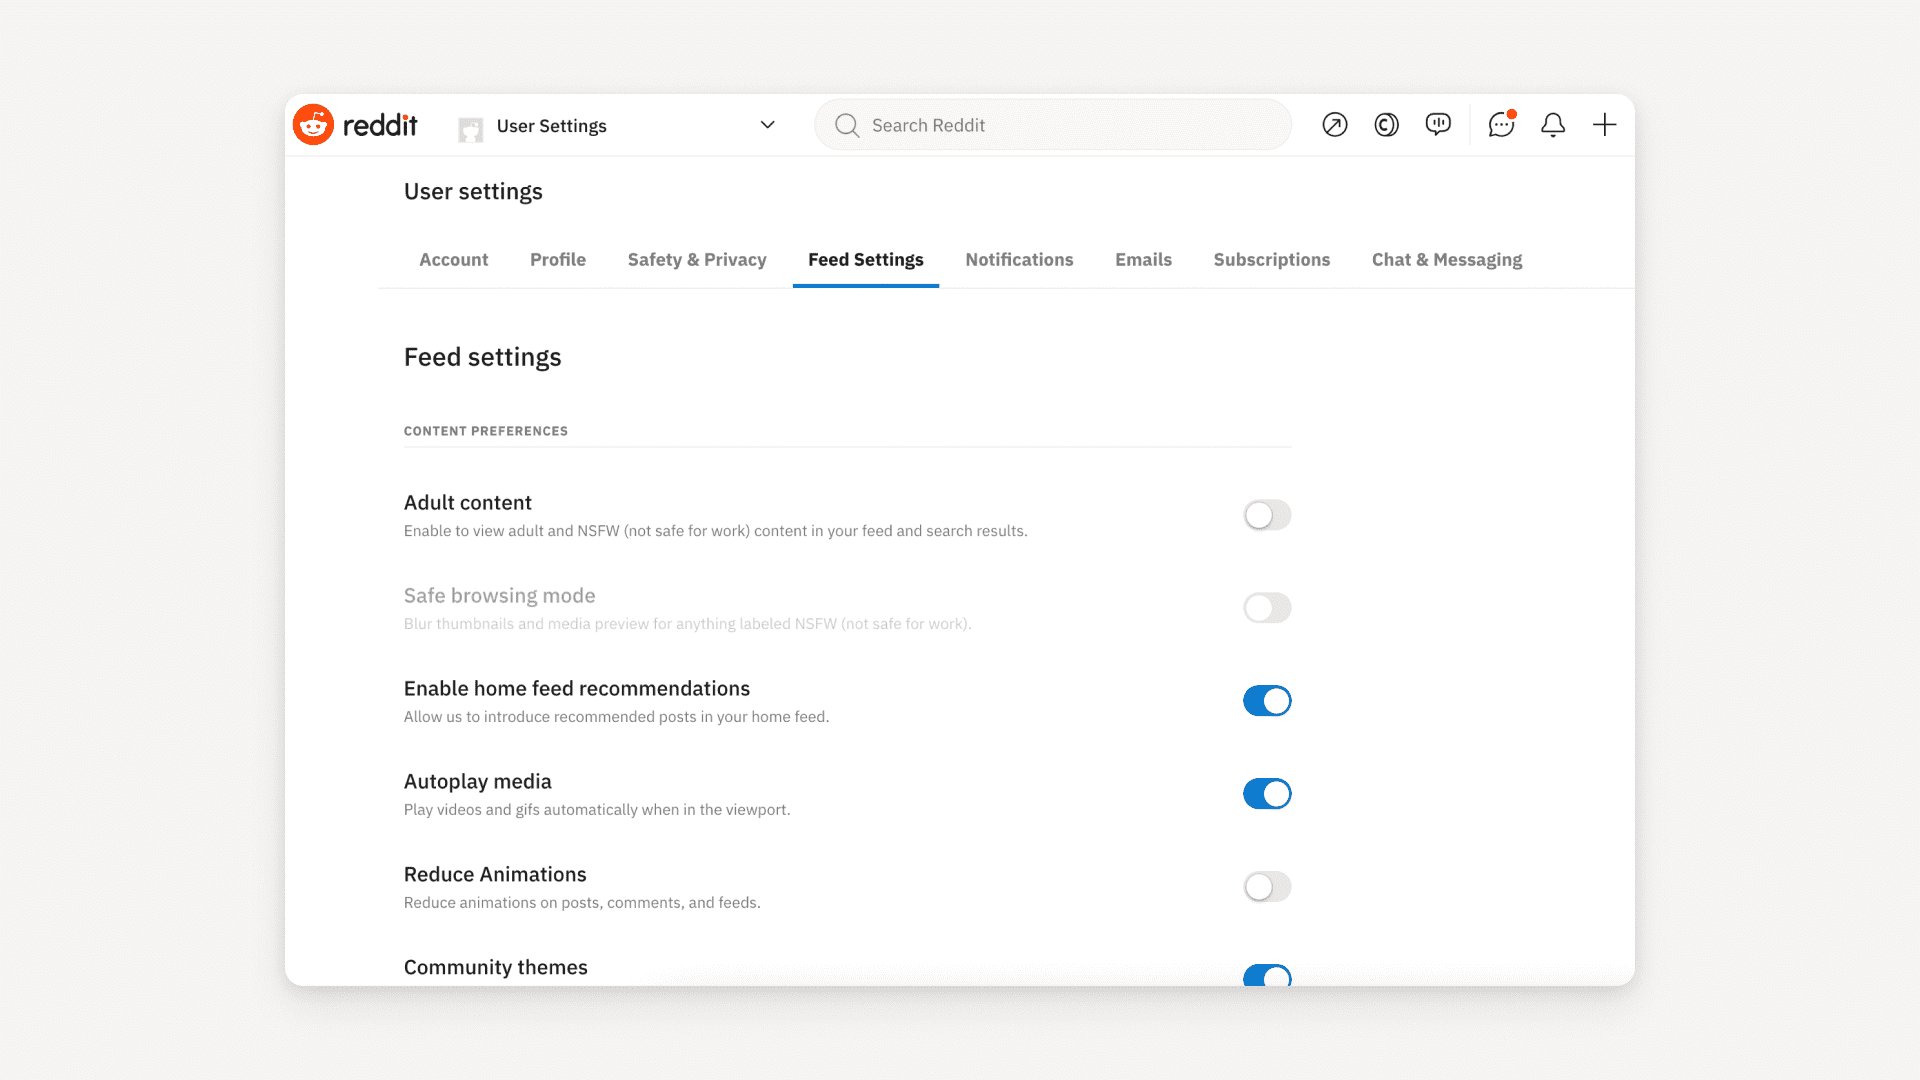This screenshot has width=1920, height=1080.
Task: Open the notifications bell
Action: (x=1553, y=125)
